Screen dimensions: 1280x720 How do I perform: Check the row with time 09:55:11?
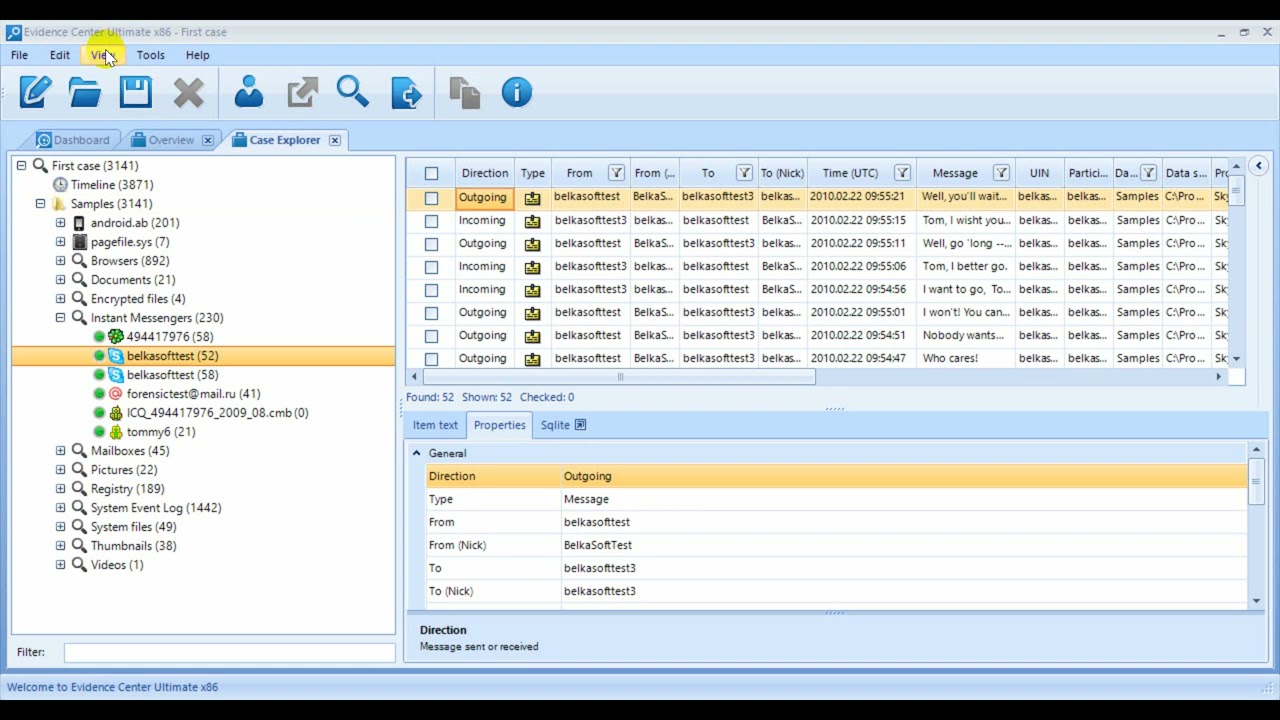pos(431,244)
